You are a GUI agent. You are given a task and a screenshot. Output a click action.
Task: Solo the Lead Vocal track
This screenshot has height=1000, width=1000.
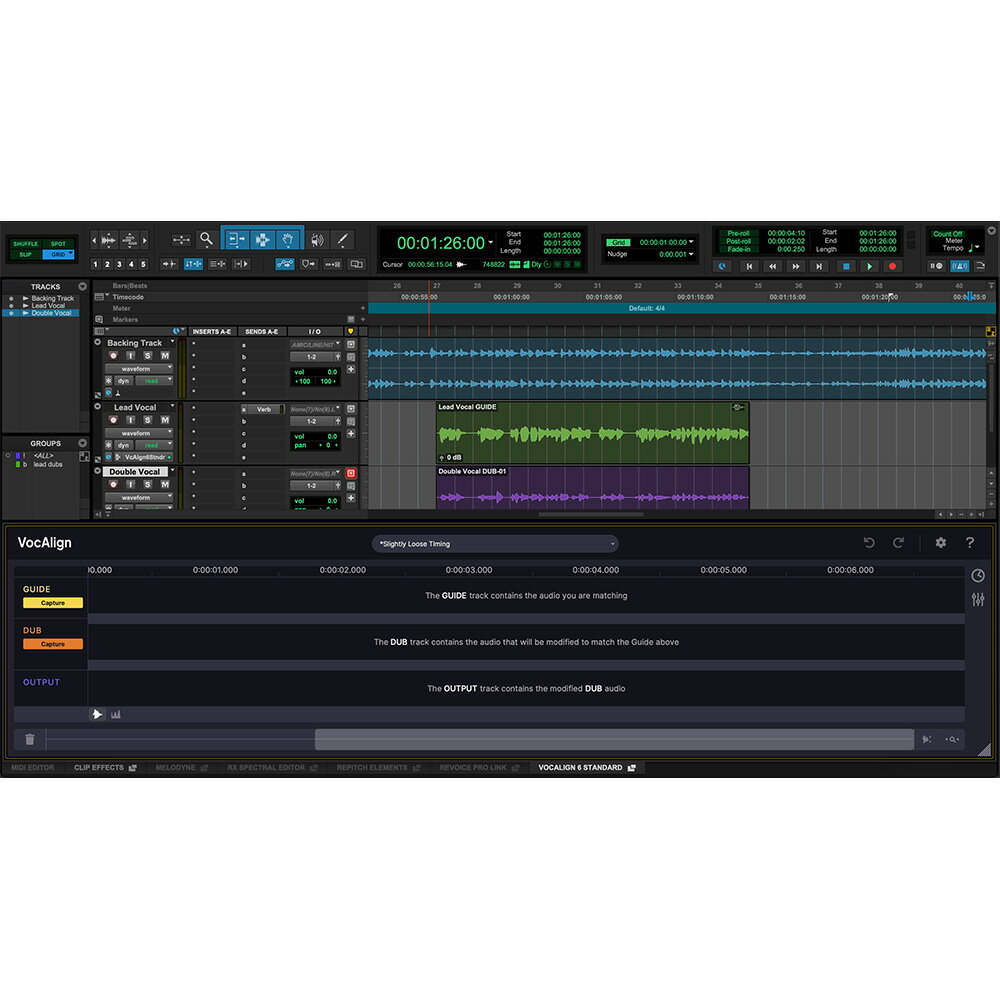click(x=147, y=420)
